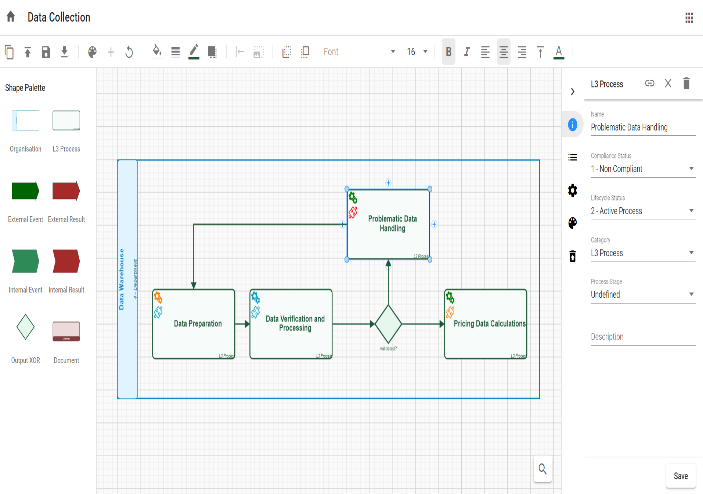
Task: Go to home via house icon
Action: 11,17
